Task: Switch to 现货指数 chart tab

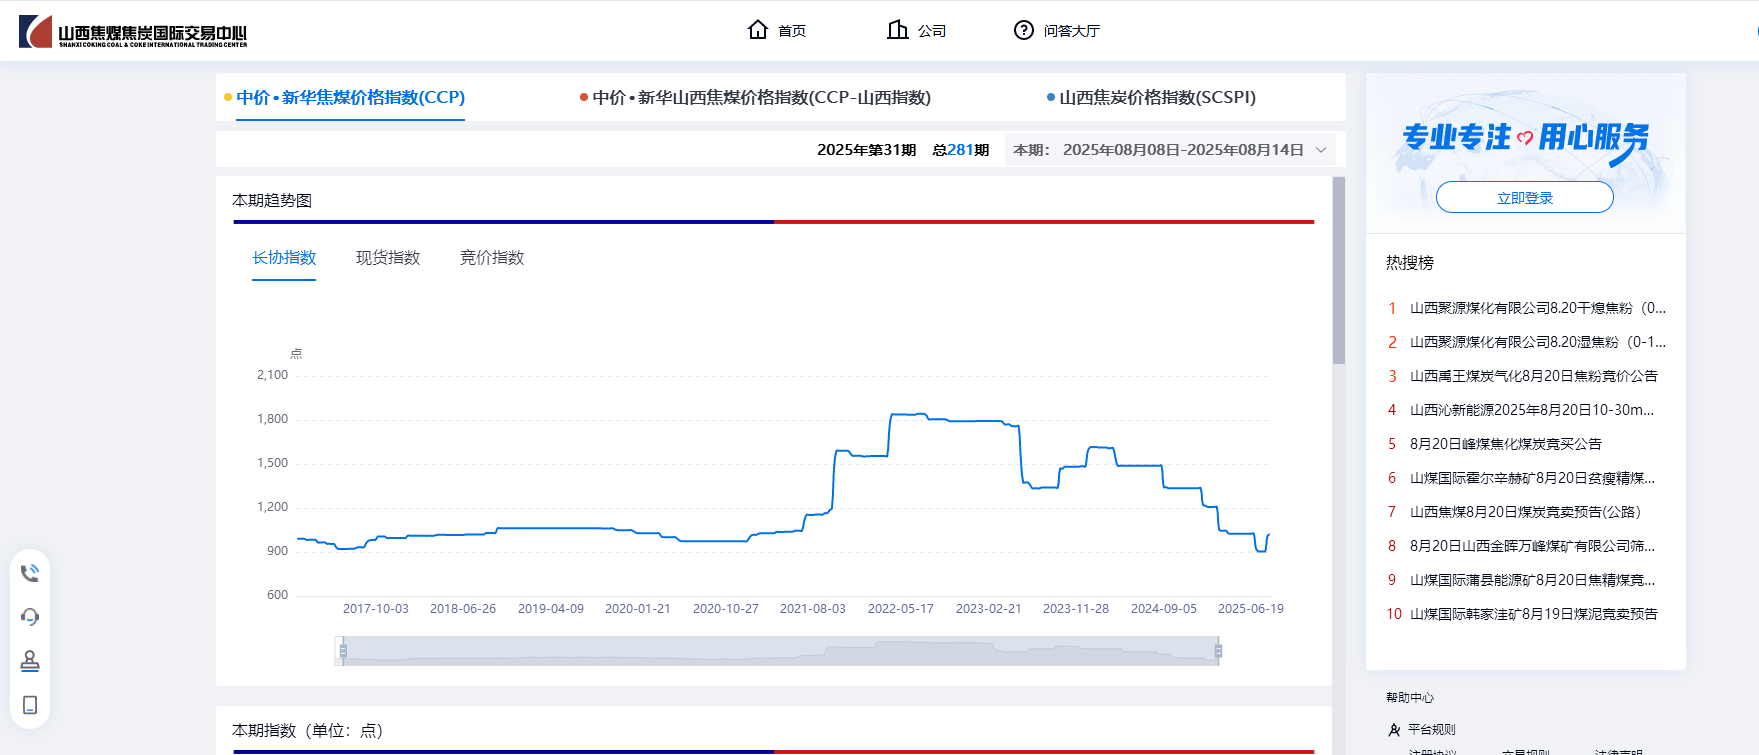Action: [x=388, y=258]
